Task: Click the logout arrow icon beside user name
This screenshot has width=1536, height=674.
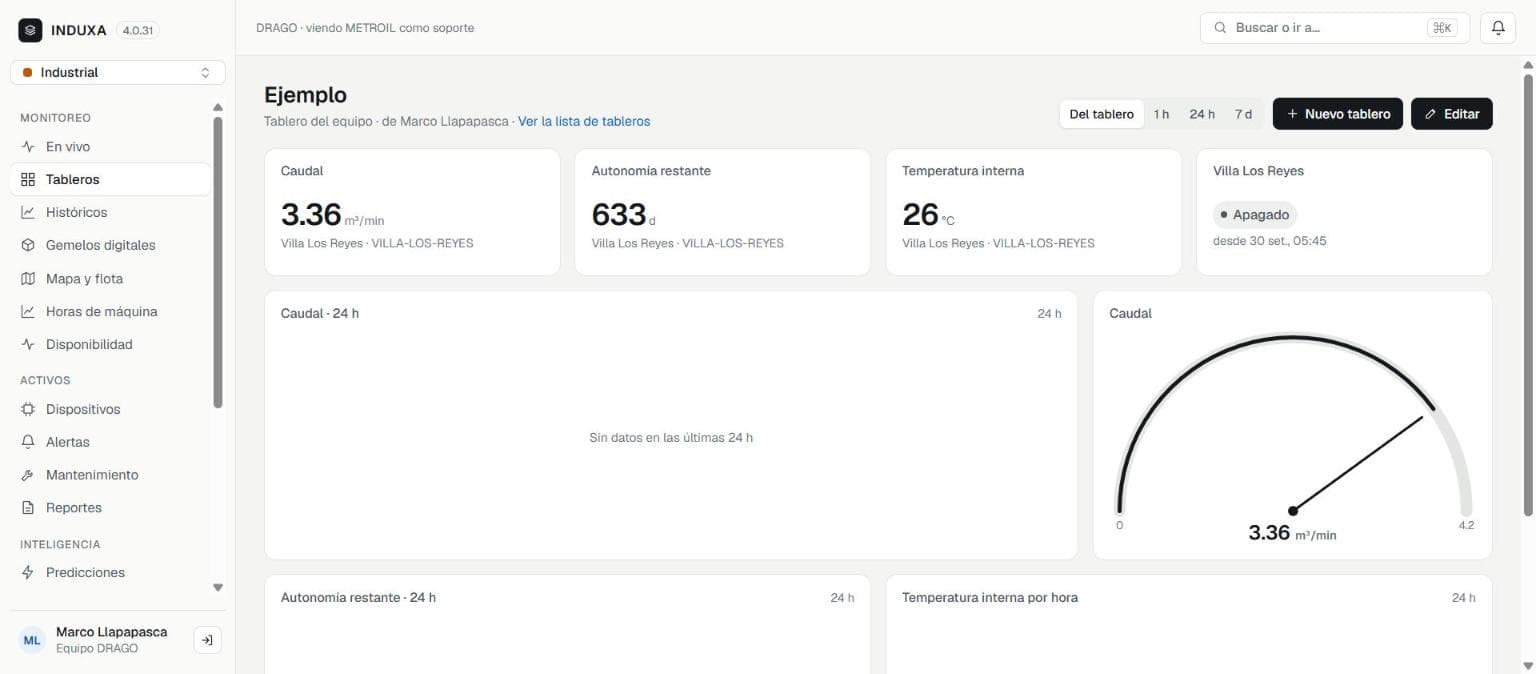Action: tap(207, 640)
